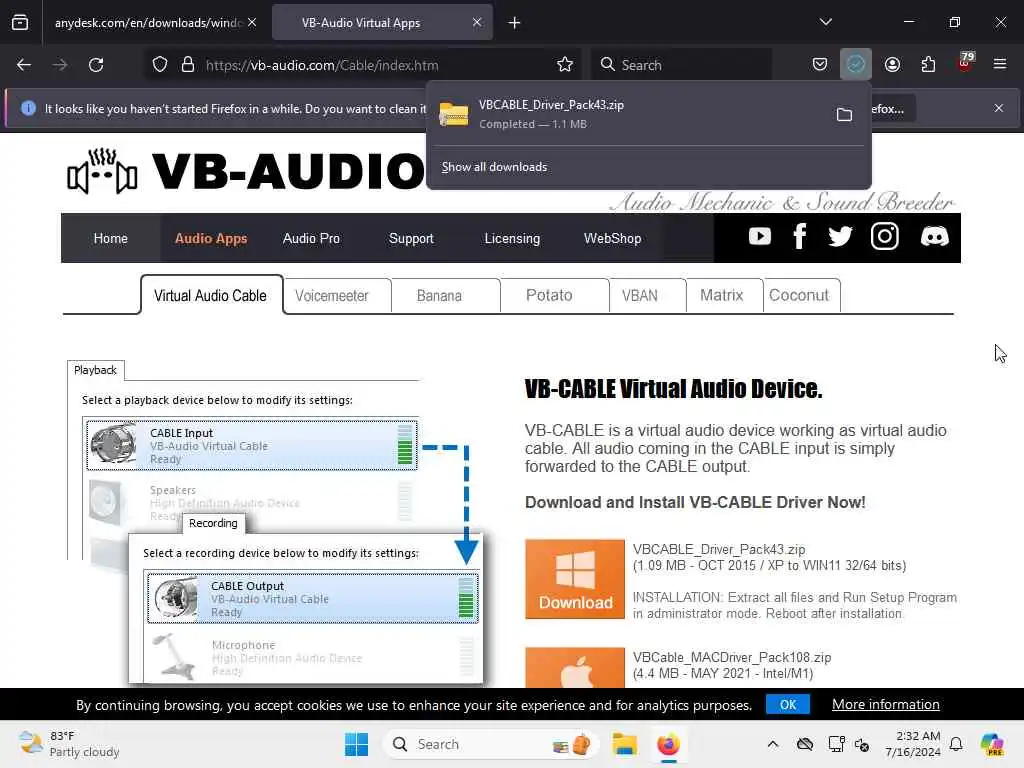Open the Firefox View icon in the tab strip
Screen dimensions: 1024x768
click(x=20, y=22)
